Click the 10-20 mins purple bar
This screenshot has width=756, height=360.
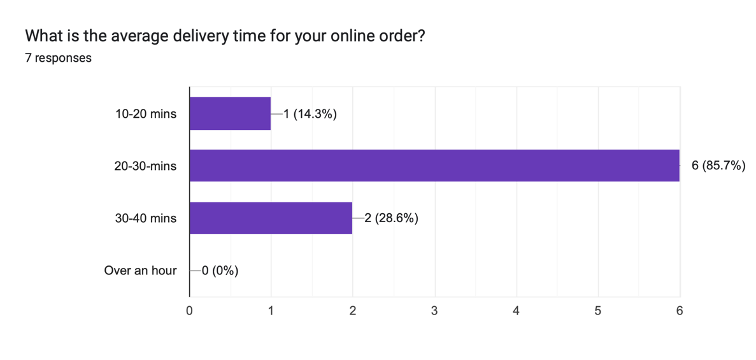[x=230, y=114]
